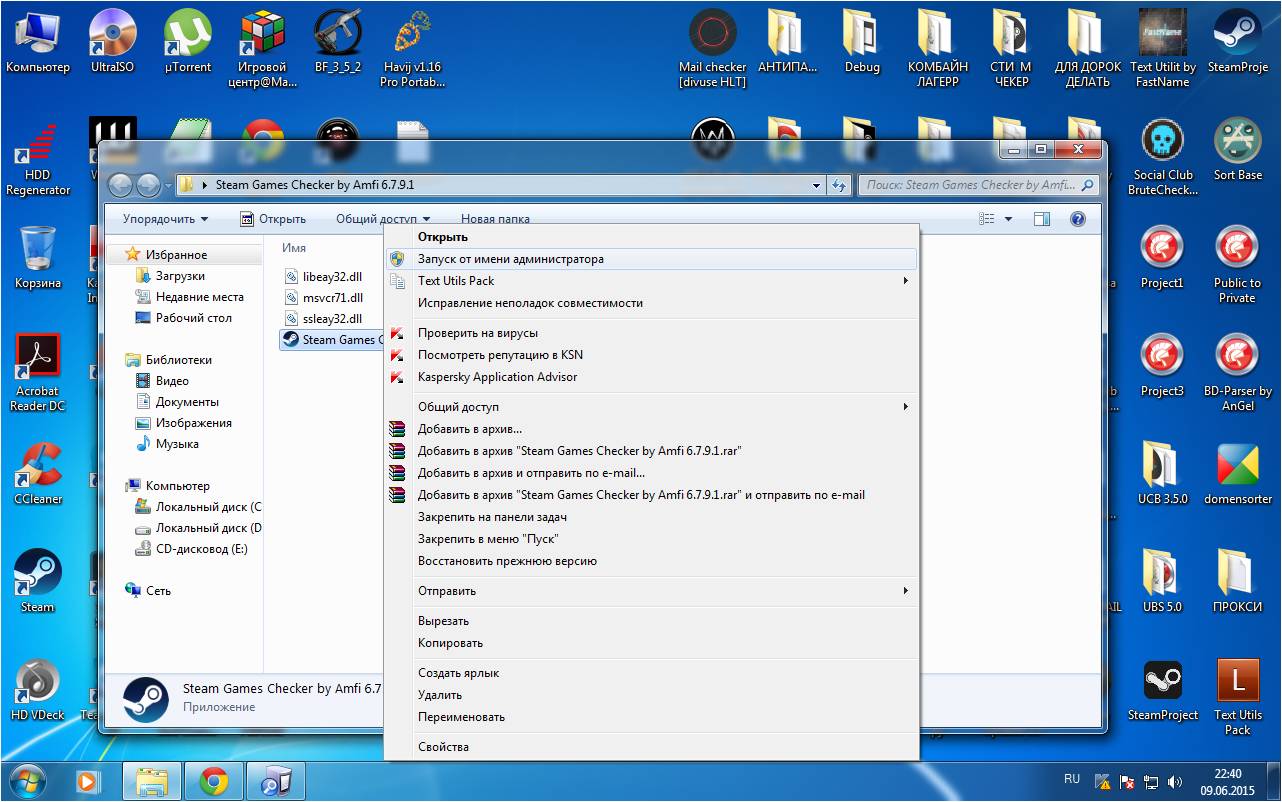Click the Explorer search field
This screenshot has width=1282, height=802.
point(977,185)
